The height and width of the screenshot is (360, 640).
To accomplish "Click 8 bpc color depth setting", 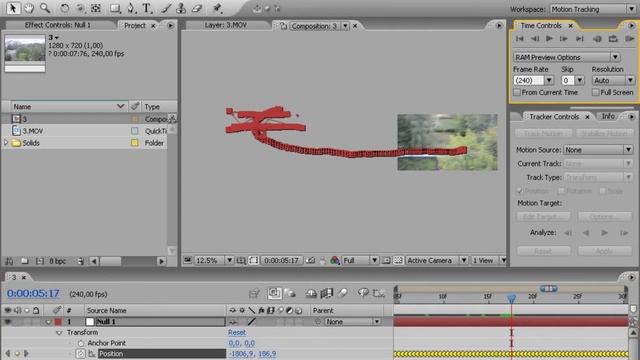I will click(x=58, y=261).
